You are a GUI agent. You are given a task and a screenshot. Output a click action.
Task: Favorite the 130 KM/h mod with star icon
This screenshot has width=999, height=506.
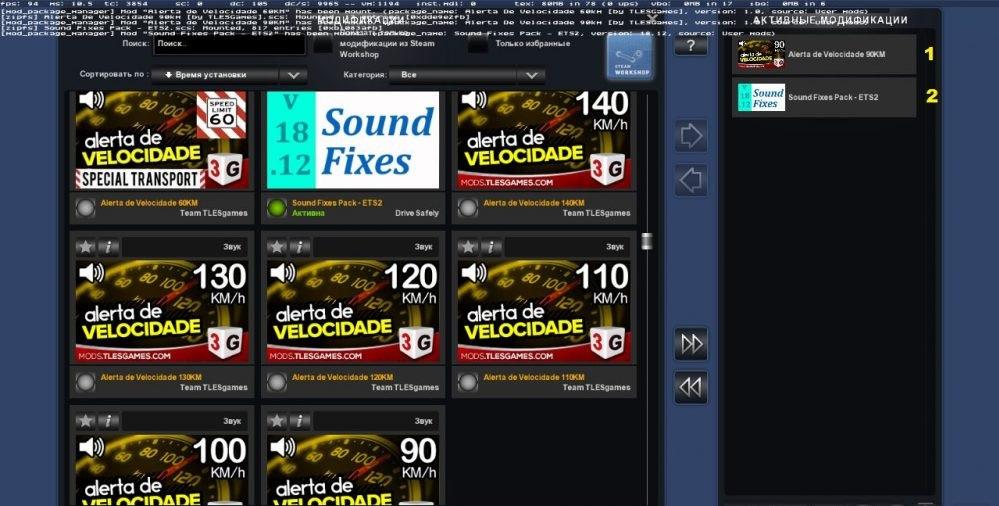[85, 247]
